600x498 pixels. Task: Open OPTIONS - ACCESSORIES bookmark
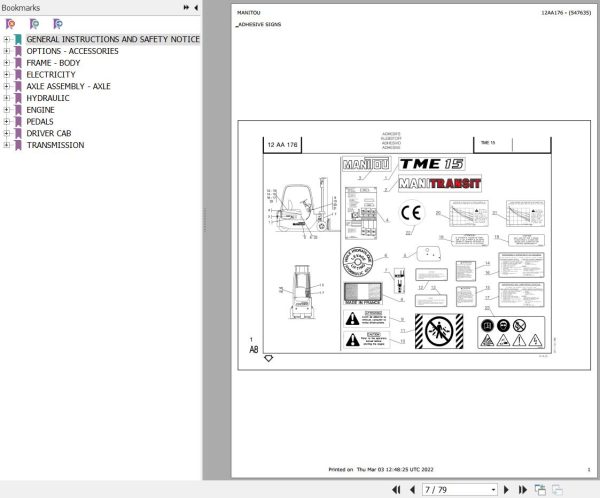72,51
